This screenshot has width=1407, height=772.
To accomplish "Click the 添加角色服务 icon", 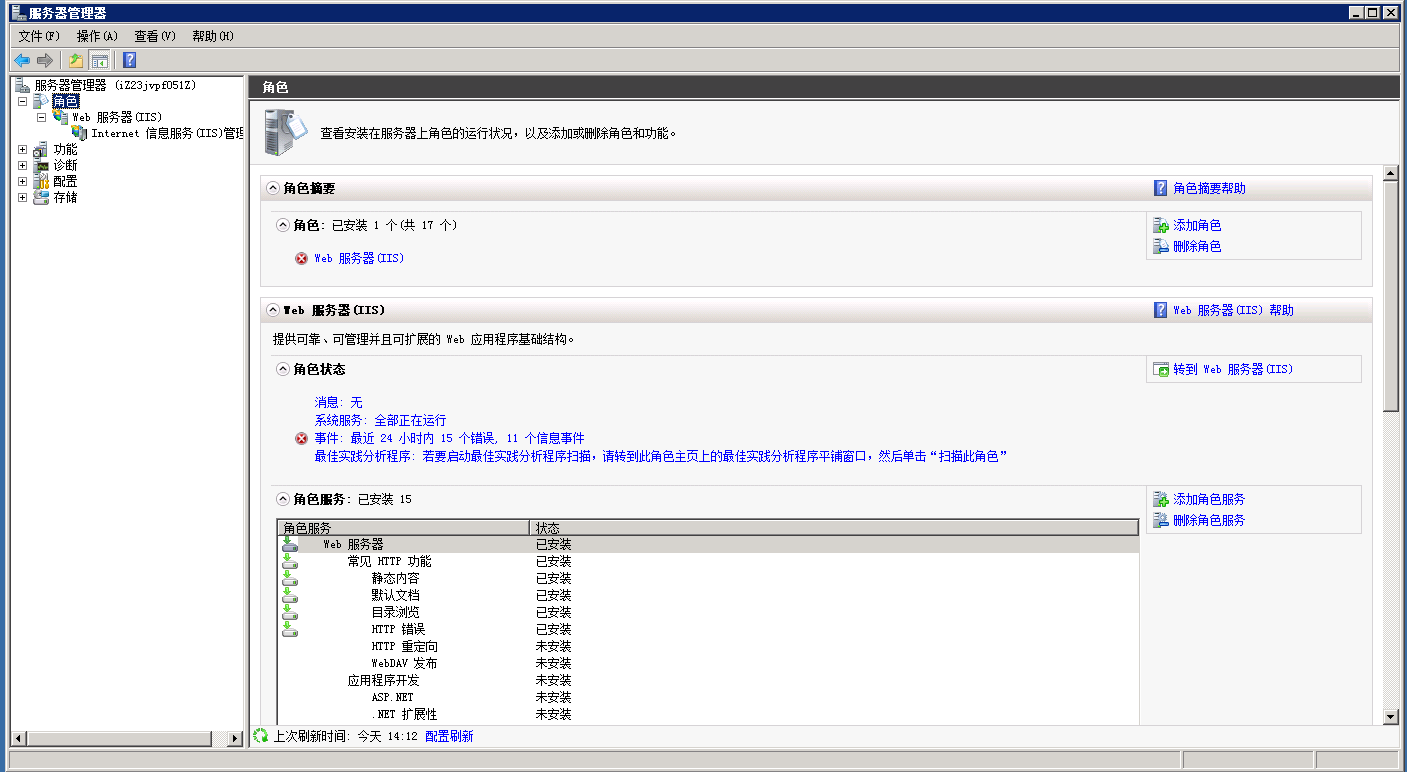I will coord(1160,499).
